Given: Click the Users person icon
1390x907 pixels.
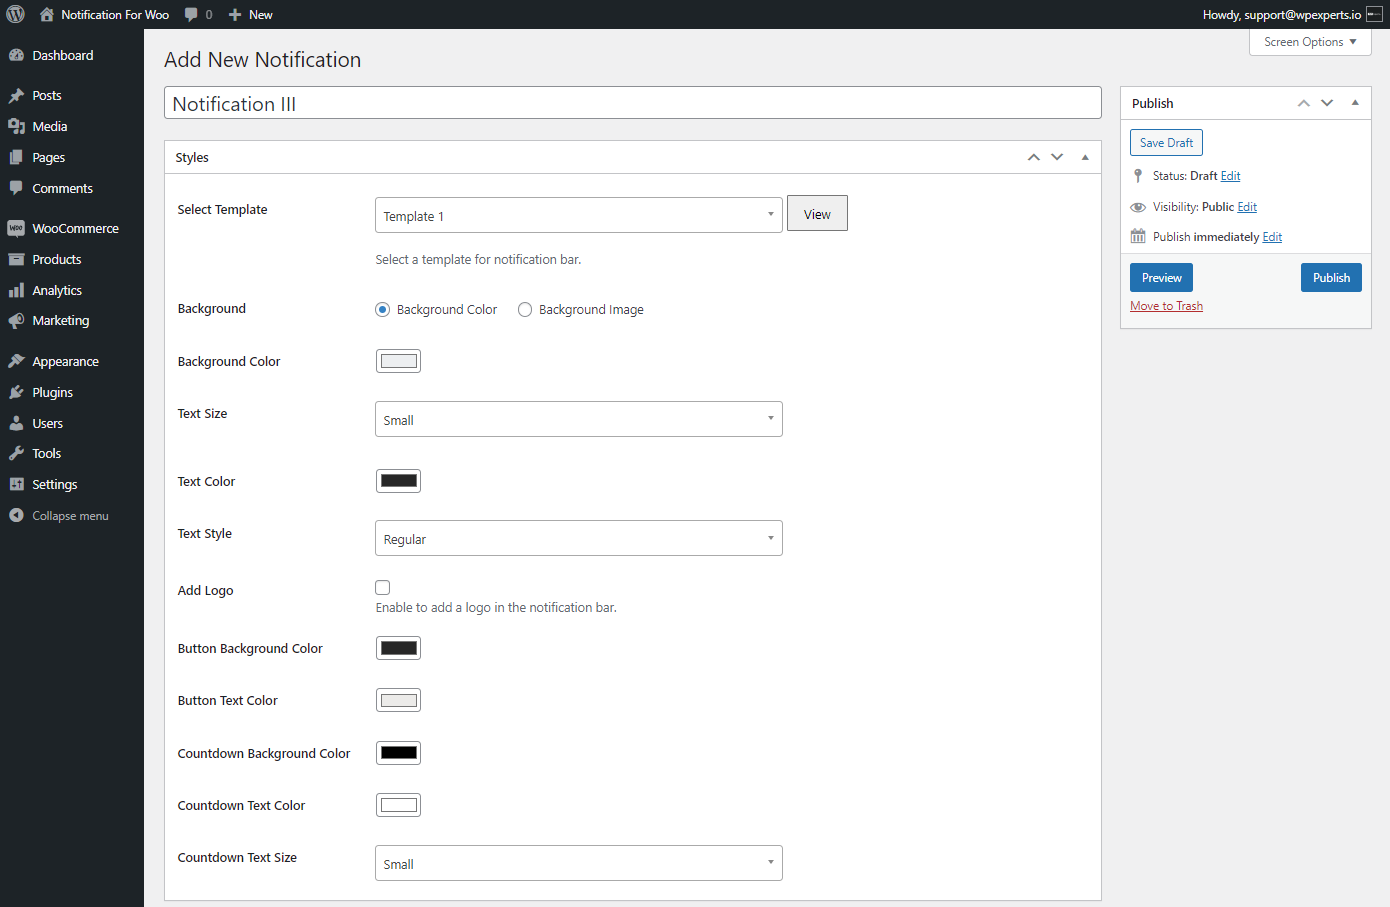Looking at the screenshot, I should coord(16,423).
